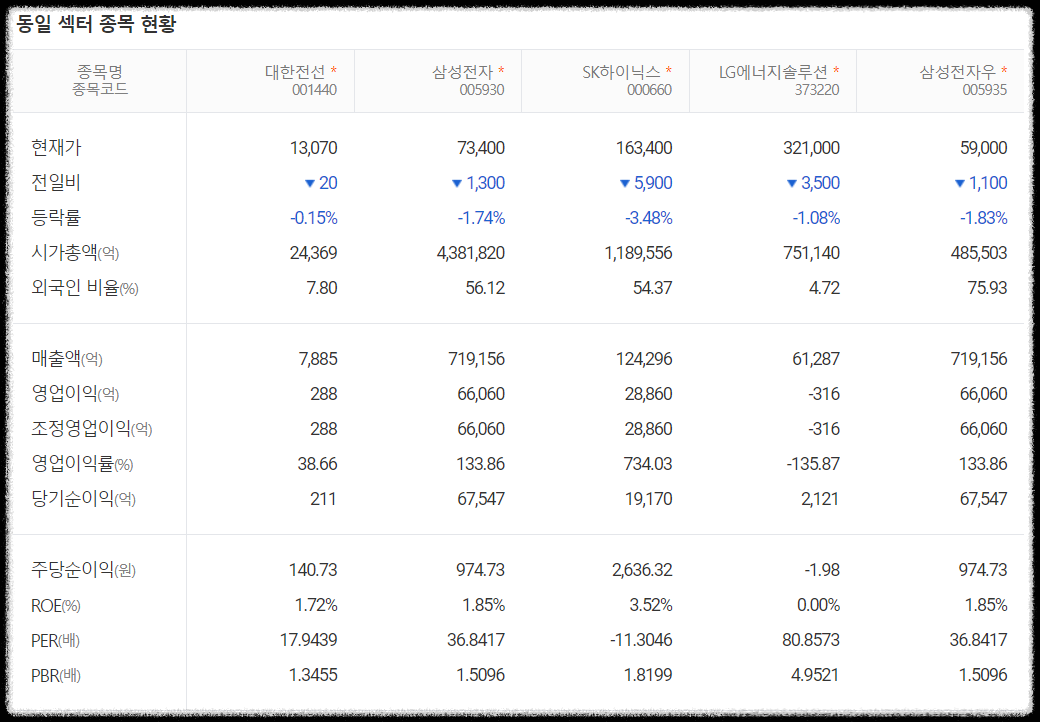Click net income value 211

coord(323,499)
